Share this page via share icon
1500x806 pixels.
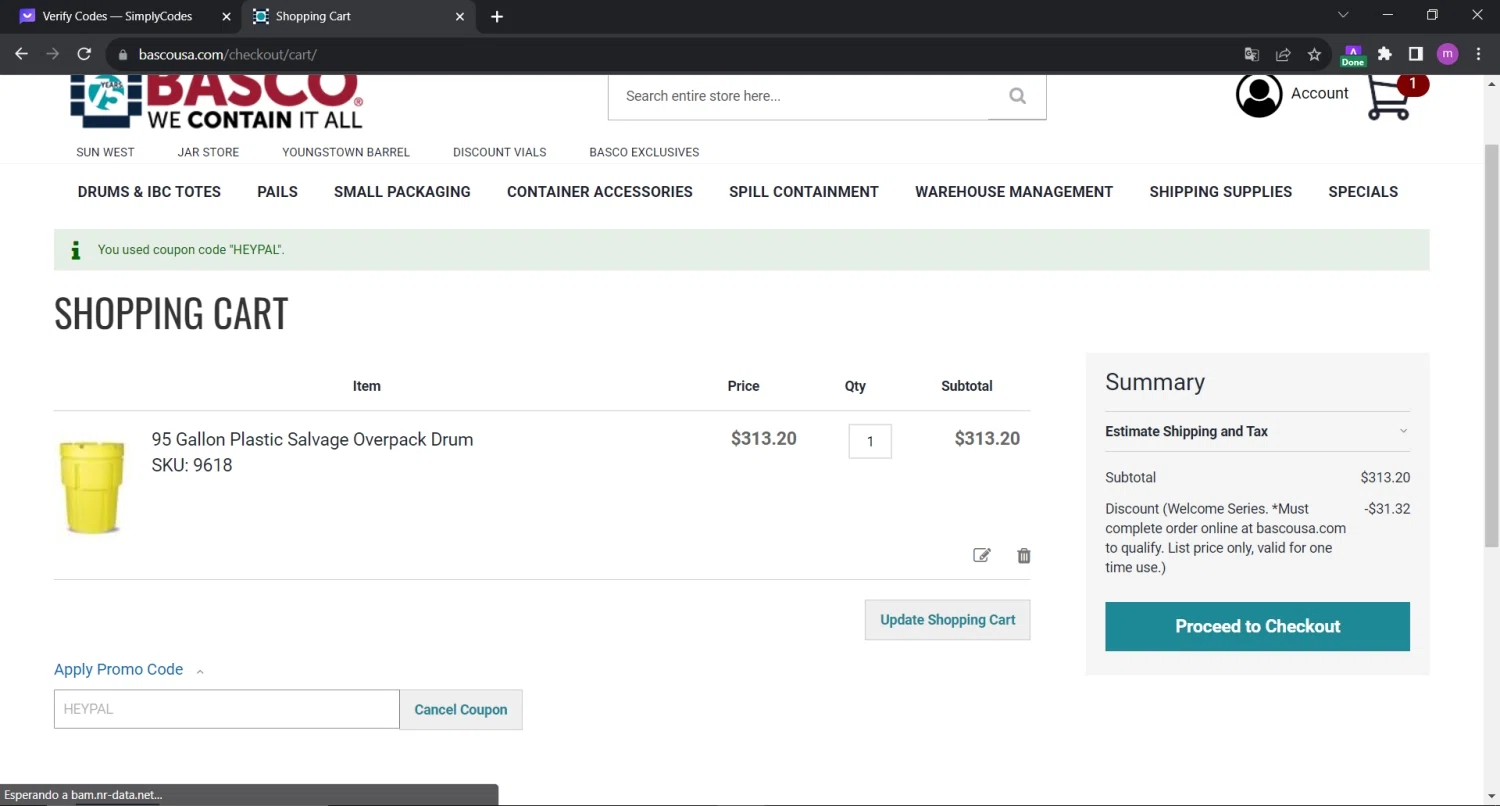click(x=1283, y=54)
